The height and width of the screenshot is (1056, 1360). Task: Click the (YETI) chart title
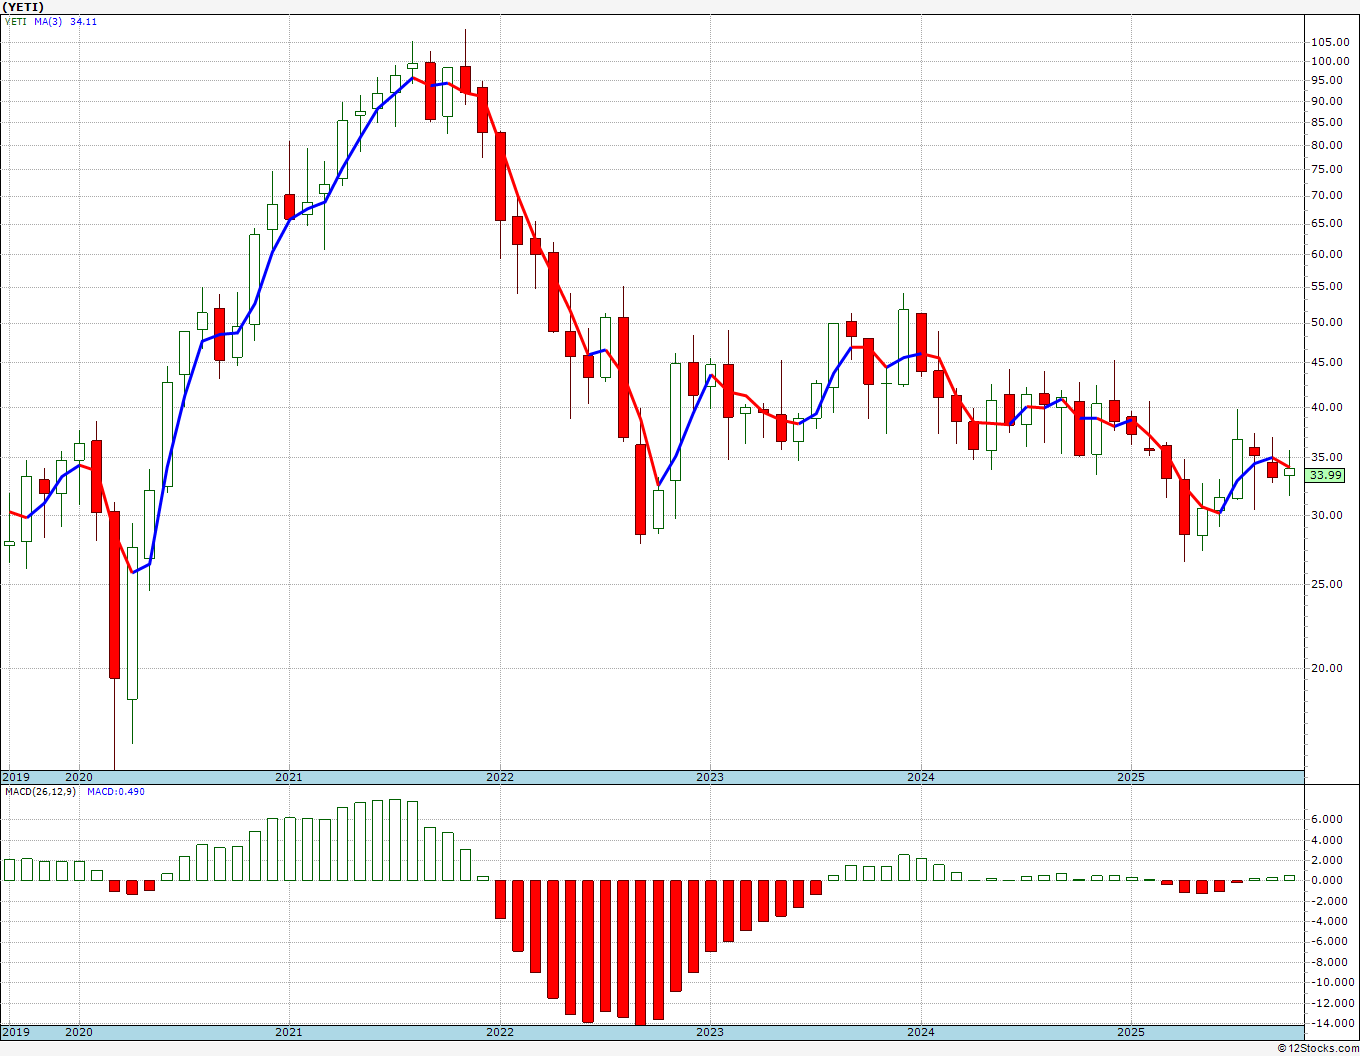pos(24,7)
